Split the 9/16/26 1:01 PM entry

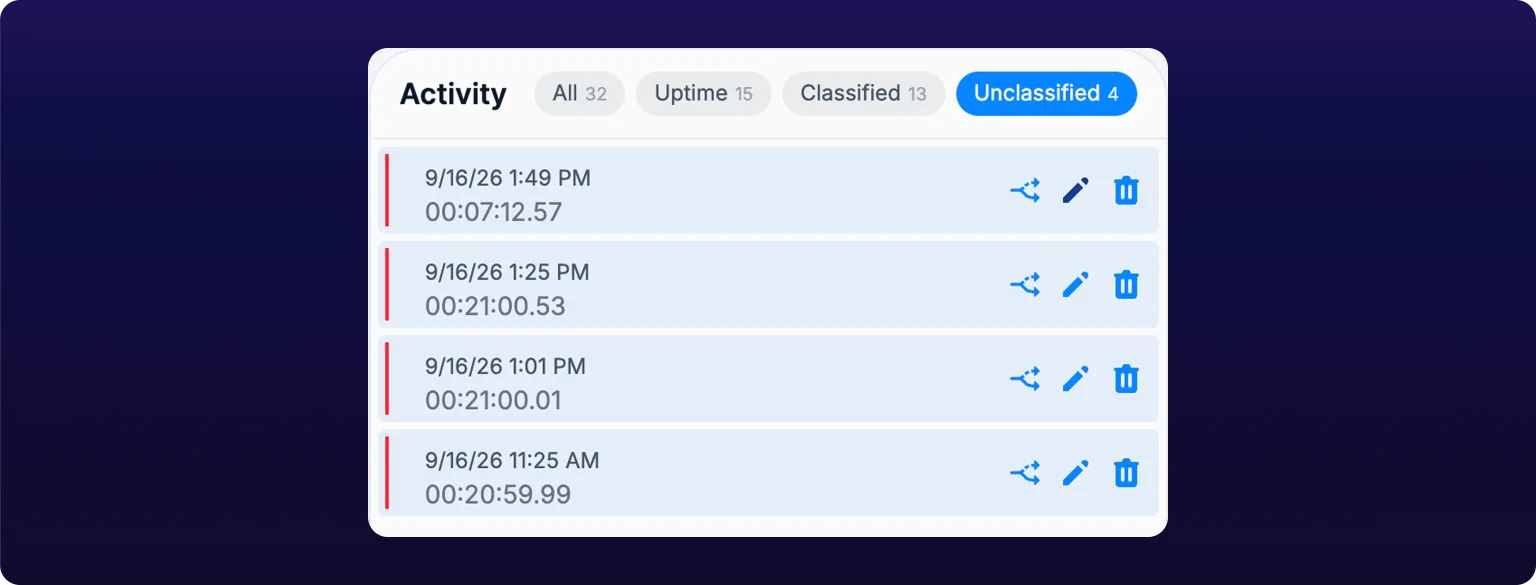click(x=1025, y=379)
